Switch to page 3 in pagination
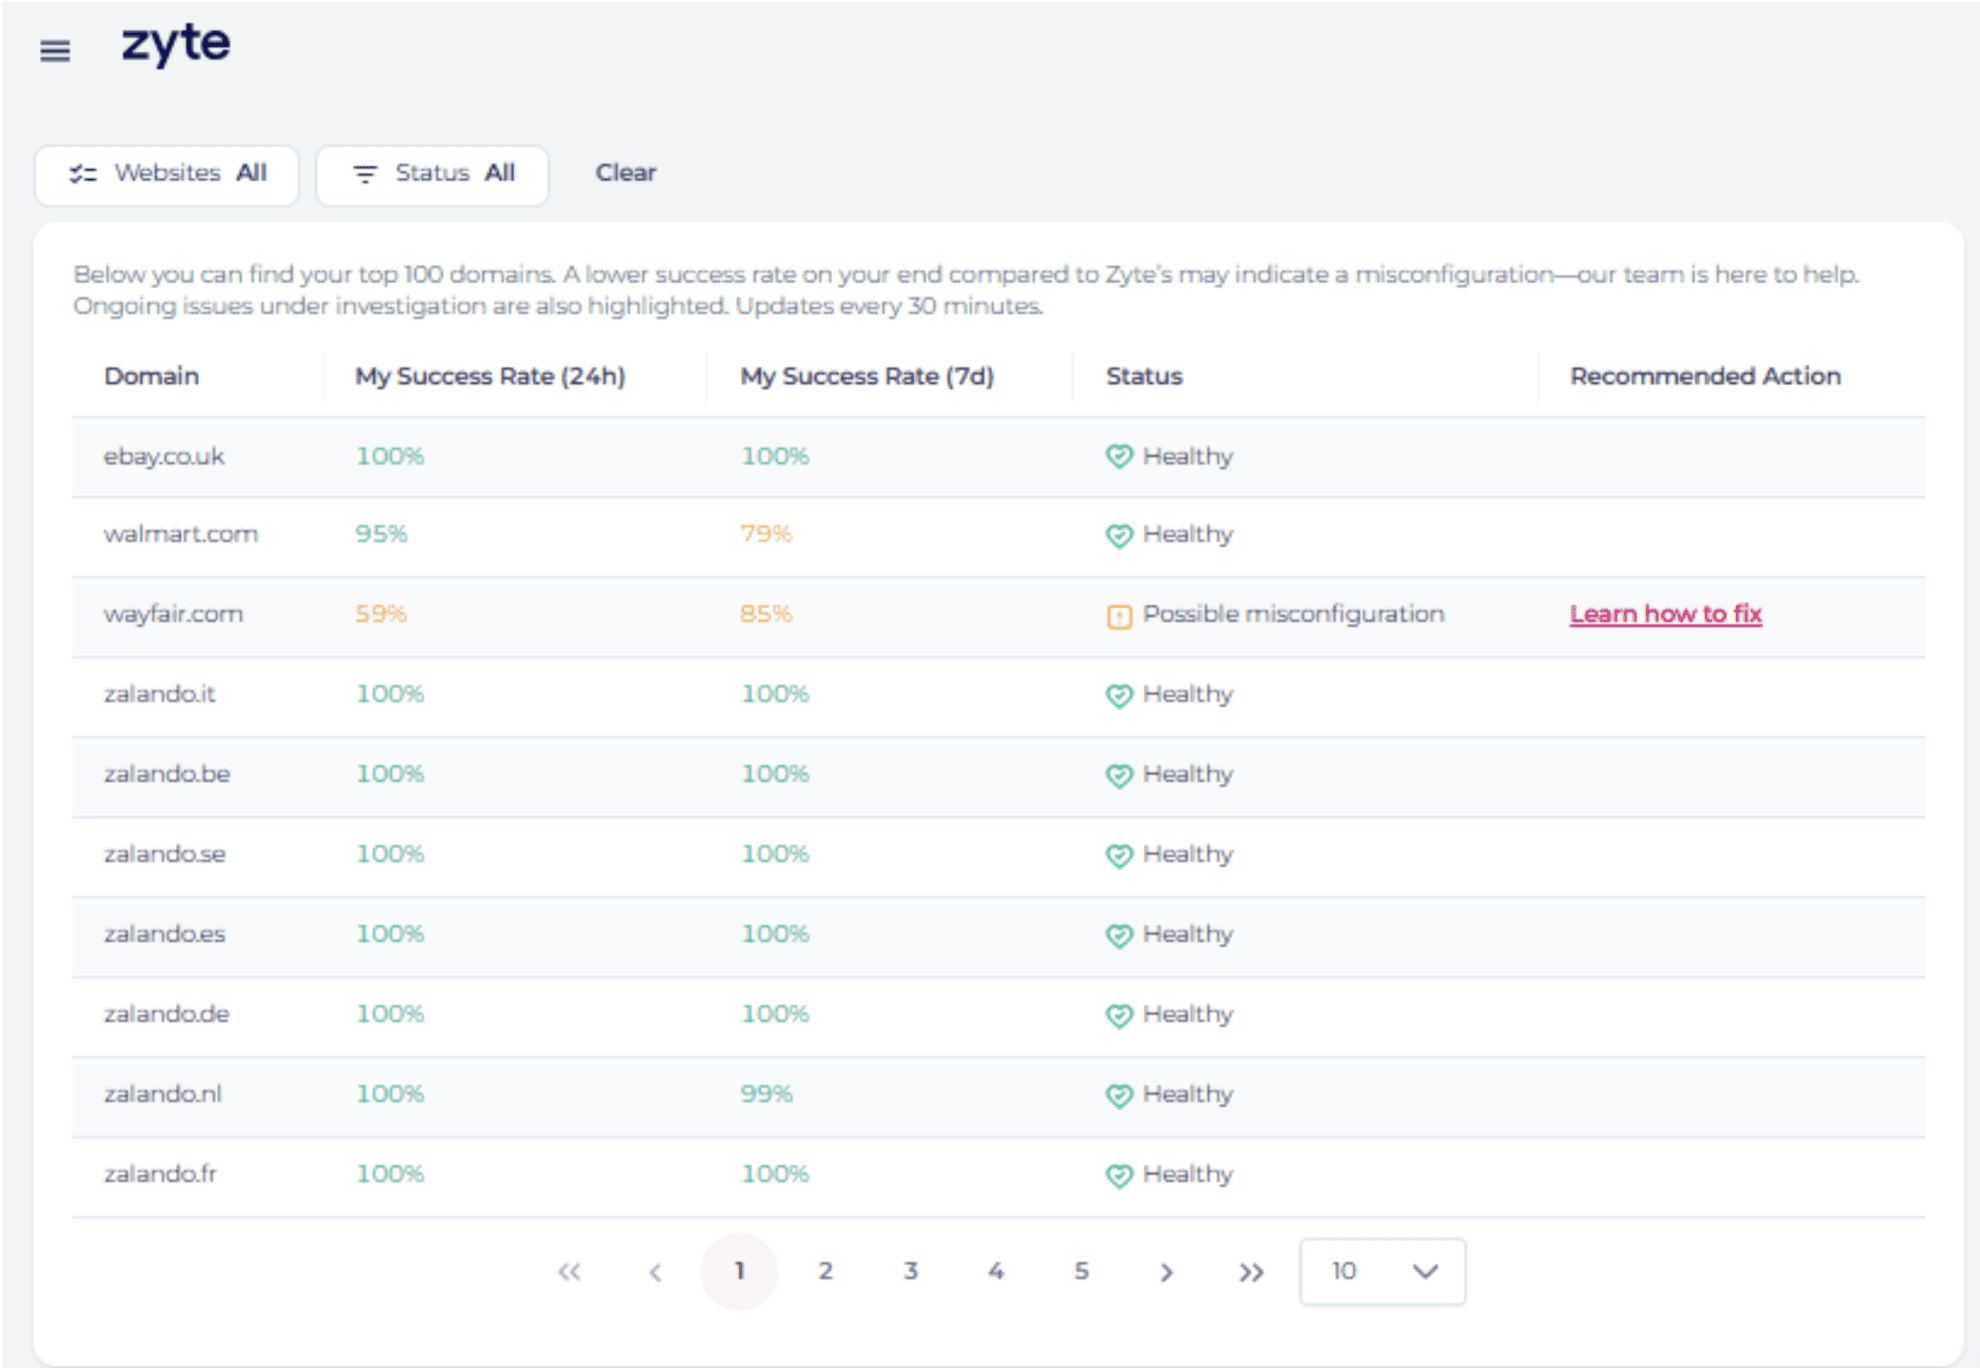Viewport: 1980px width, 1368px height. [910, 1271]
